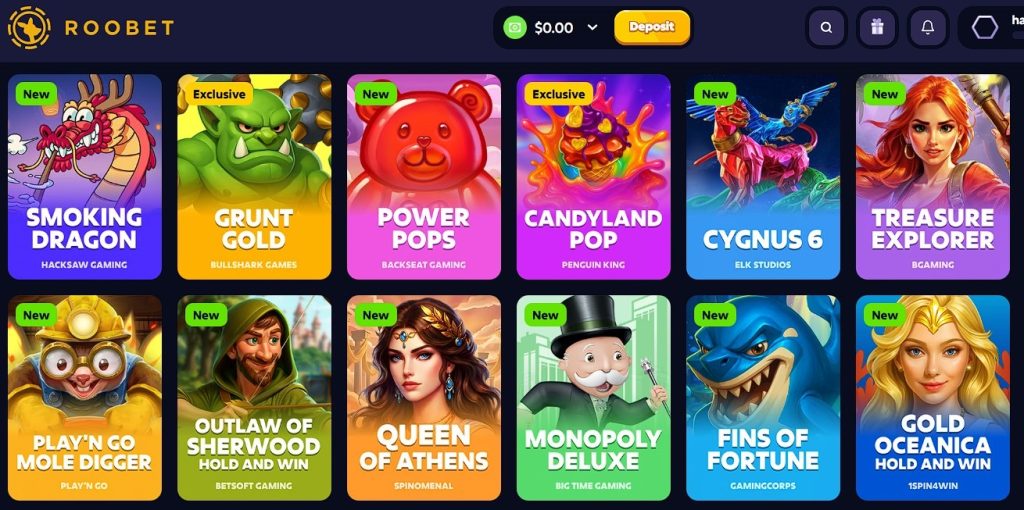The height and width of the screenshot is (510, 1024).
Task: Click the $0.00 balance amount
Action: [x=554, y=27]
